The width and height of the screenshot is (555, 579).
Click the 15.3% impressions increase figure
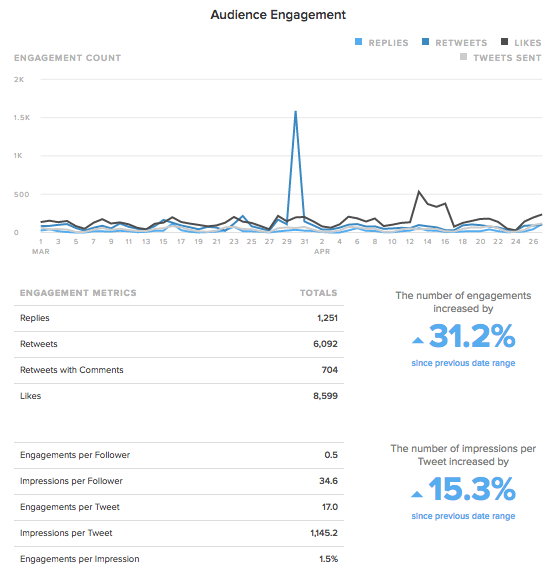(472, 489)
